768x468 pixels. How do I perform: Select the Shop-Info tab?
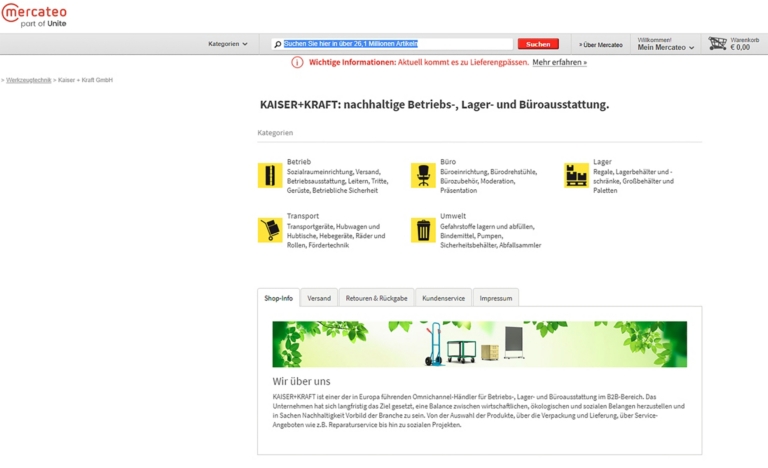[278, 298]
